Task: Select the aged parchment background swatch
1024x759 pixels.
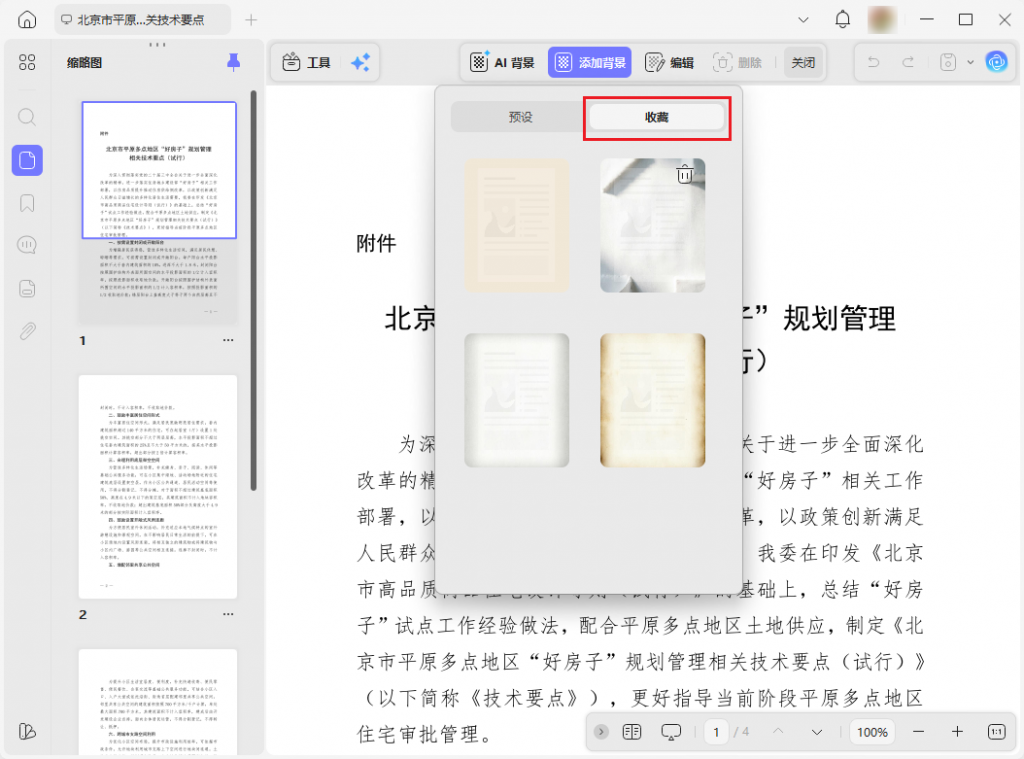Action: (652, 400)
